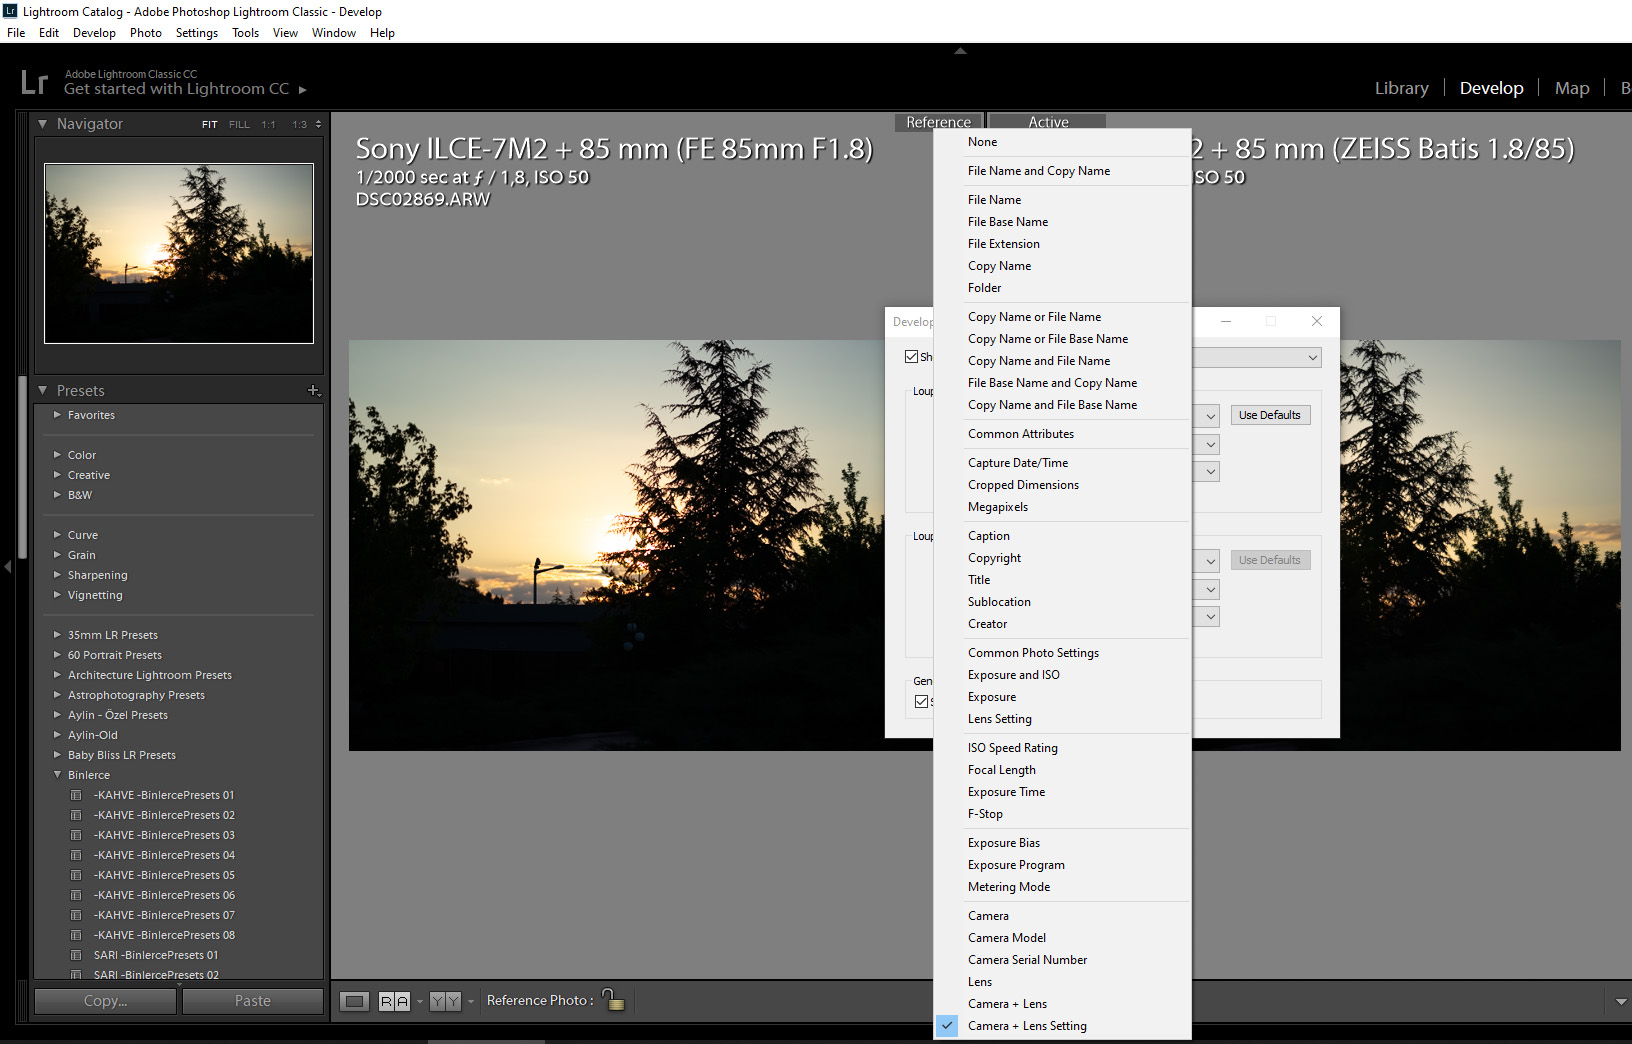Collapse the left panel with side arrow
Viewport: 1632px width, 1044px height.
[x=8, y=567]
